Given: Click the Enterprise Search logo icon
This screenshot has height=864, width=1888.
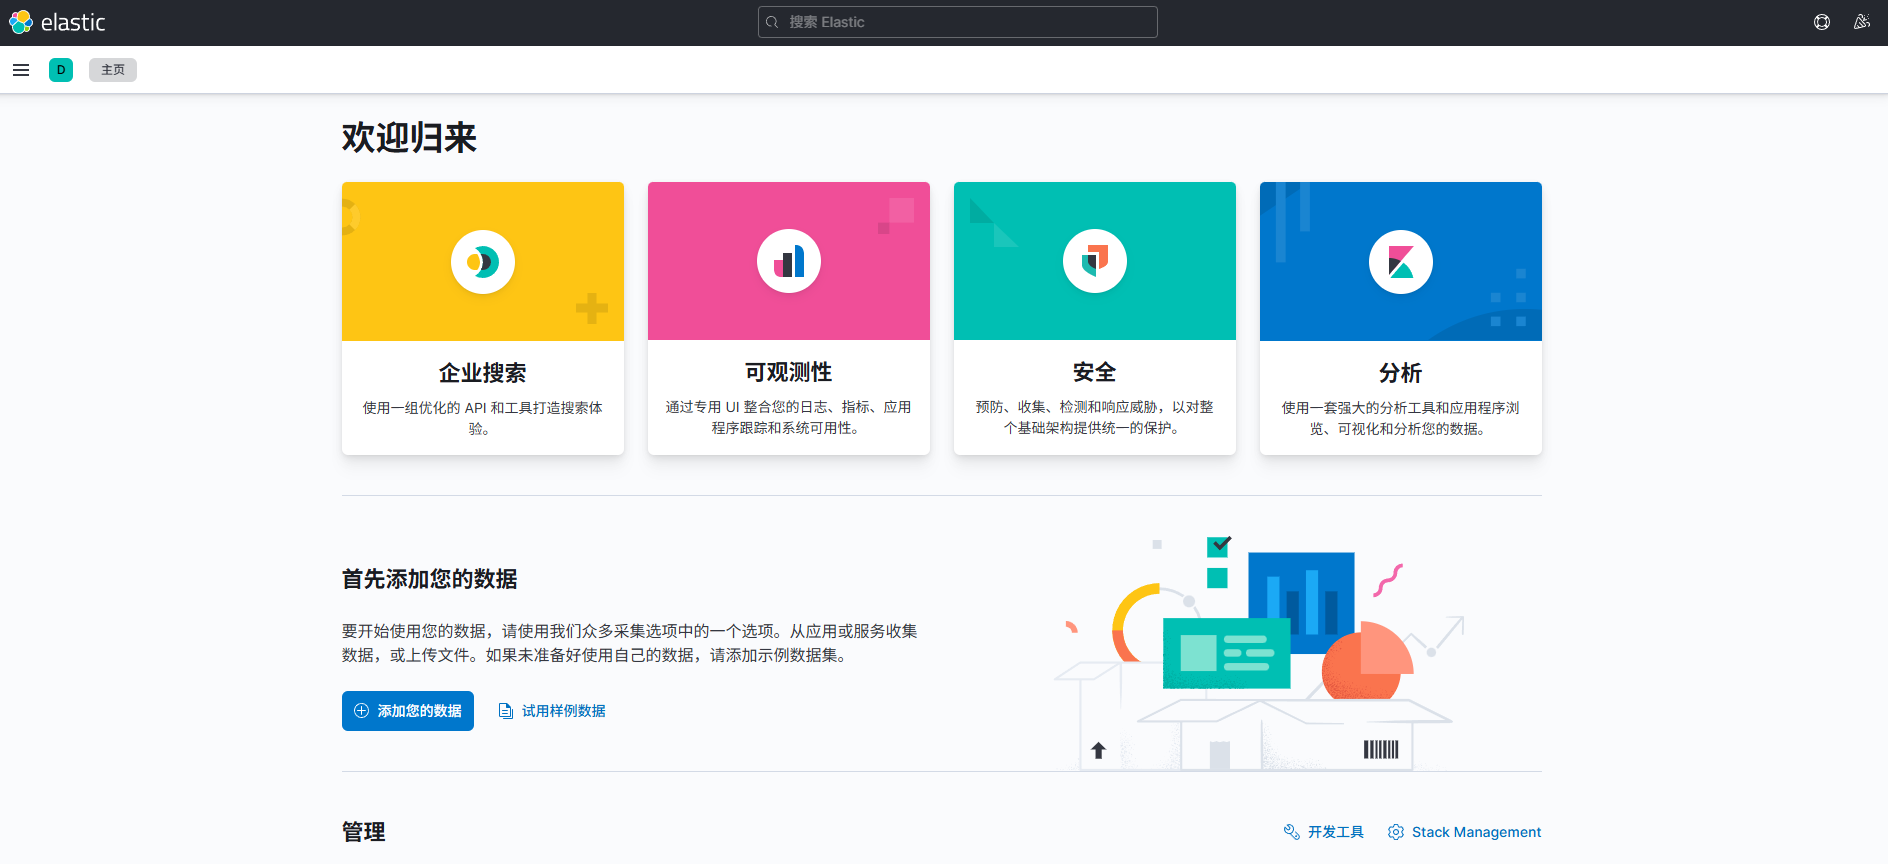Looking at the screenshot, I should [483, 262].
